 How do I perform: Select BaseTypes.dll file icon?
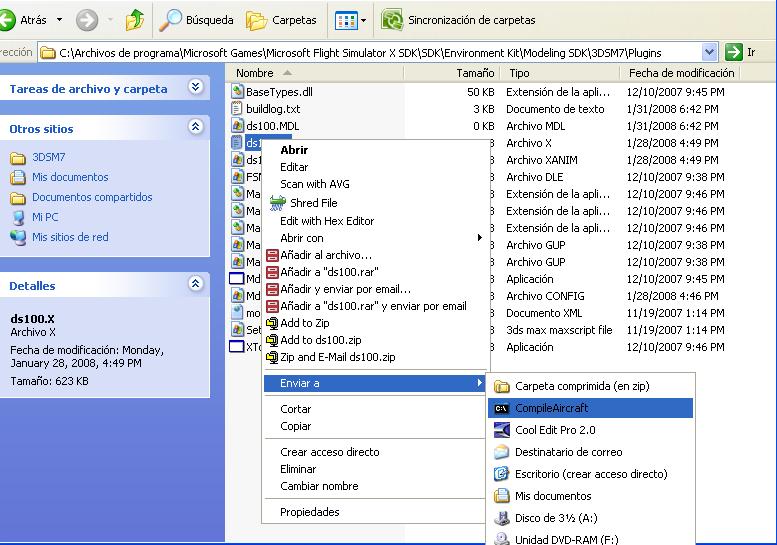pos(237,92)
